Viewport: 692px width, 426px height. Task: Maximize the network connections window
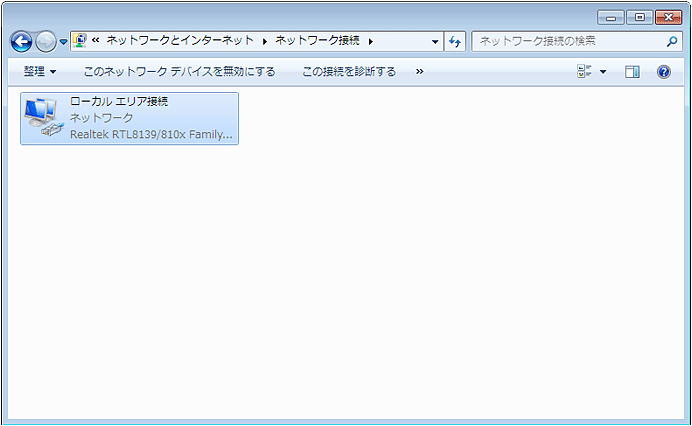click(x=639, y=18)
